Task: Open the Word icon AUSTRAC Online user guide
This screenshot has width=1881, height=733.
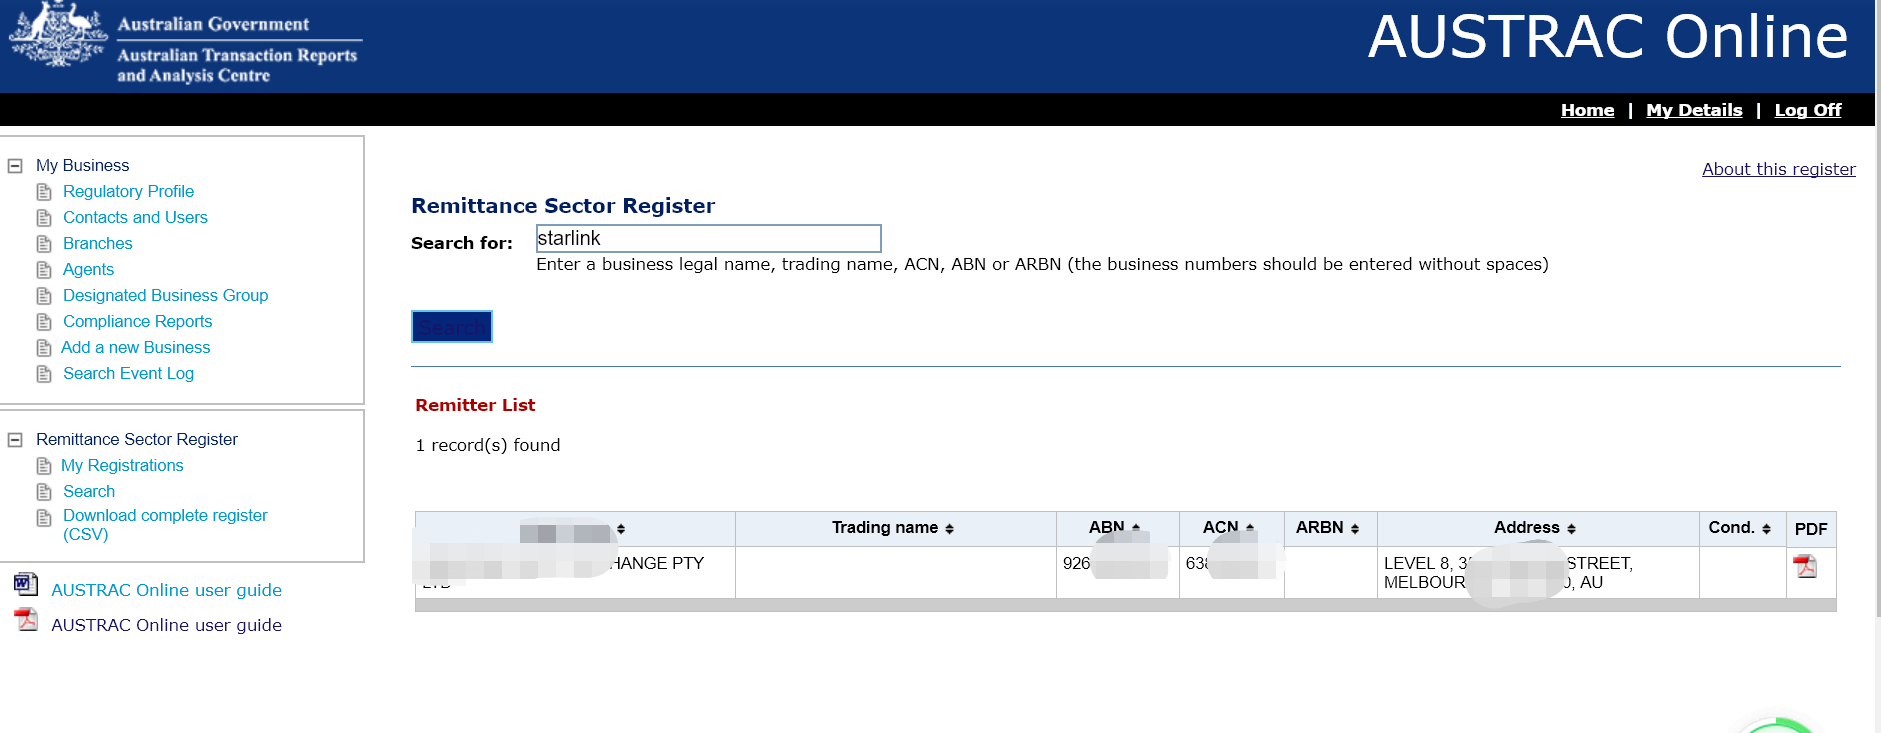Action: coord(26,584)
